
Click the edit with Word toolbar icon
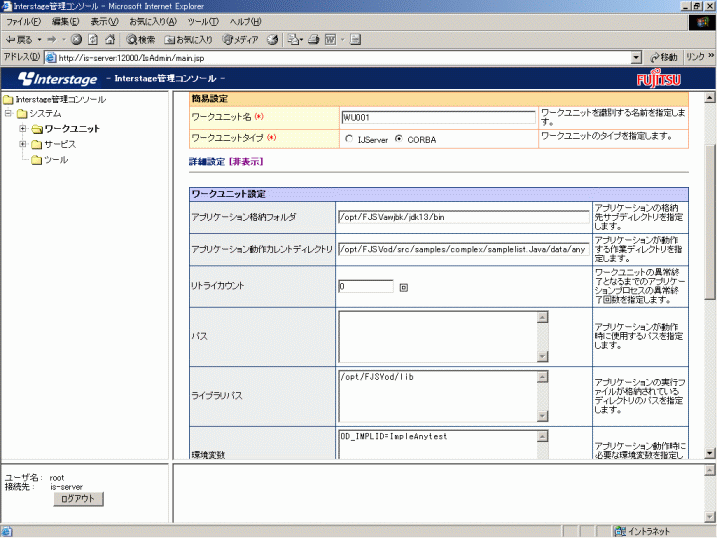click(330, 40)
